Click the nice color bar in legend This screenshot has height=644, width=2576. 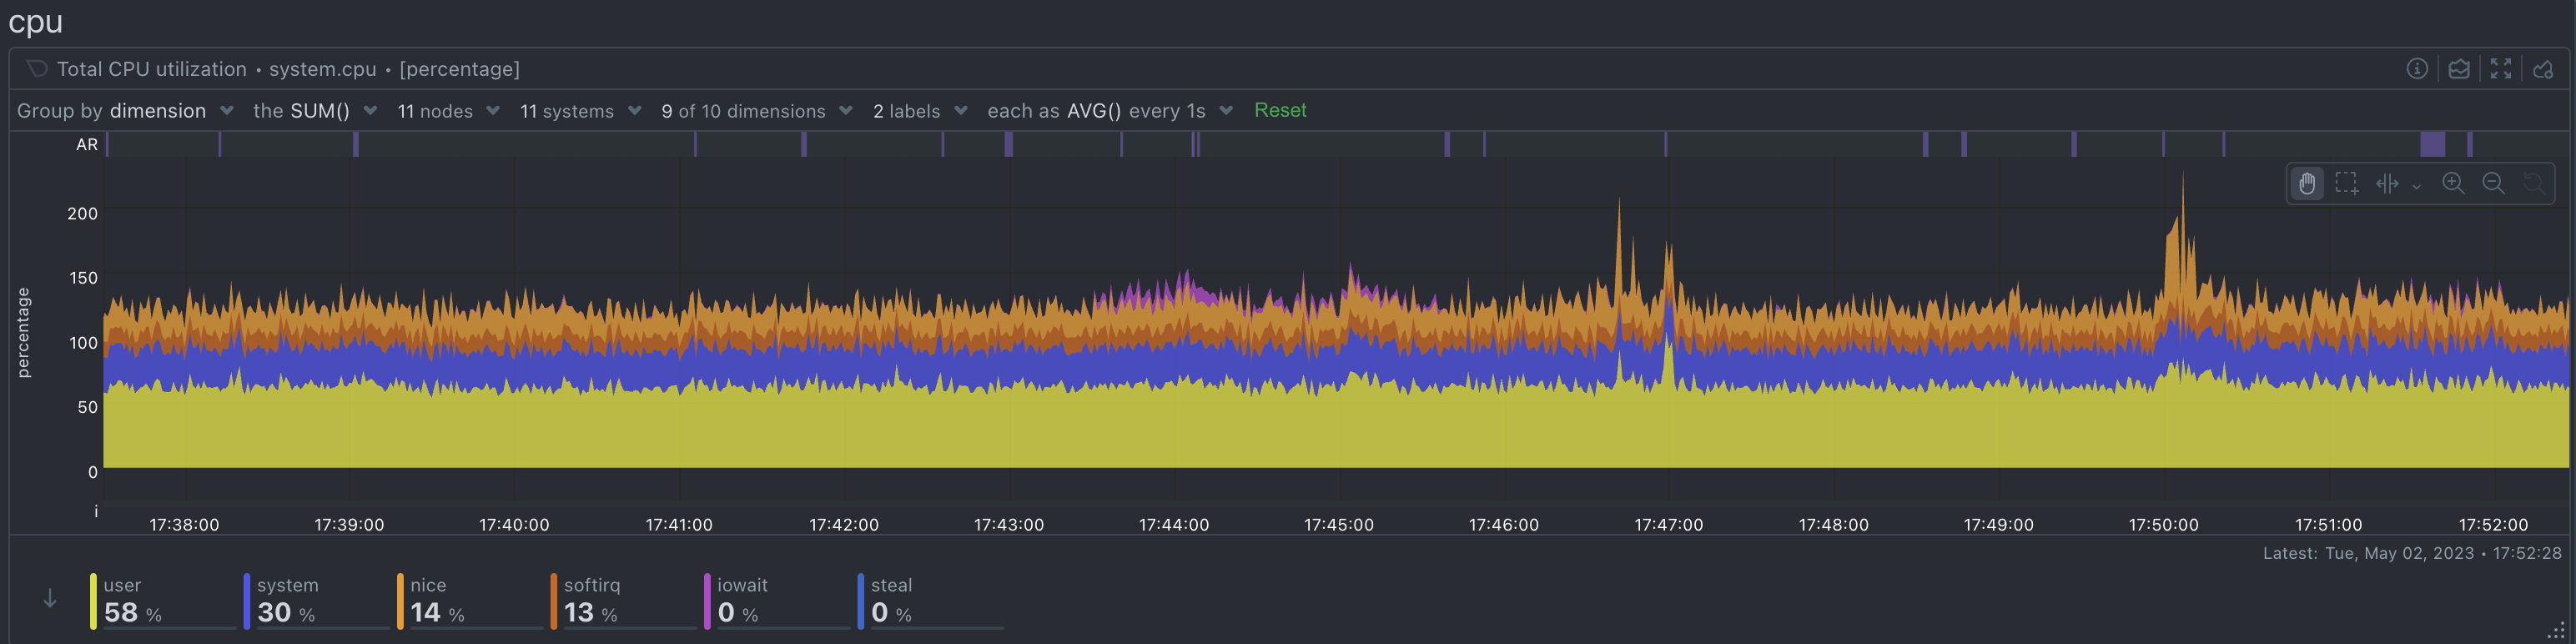400,601
